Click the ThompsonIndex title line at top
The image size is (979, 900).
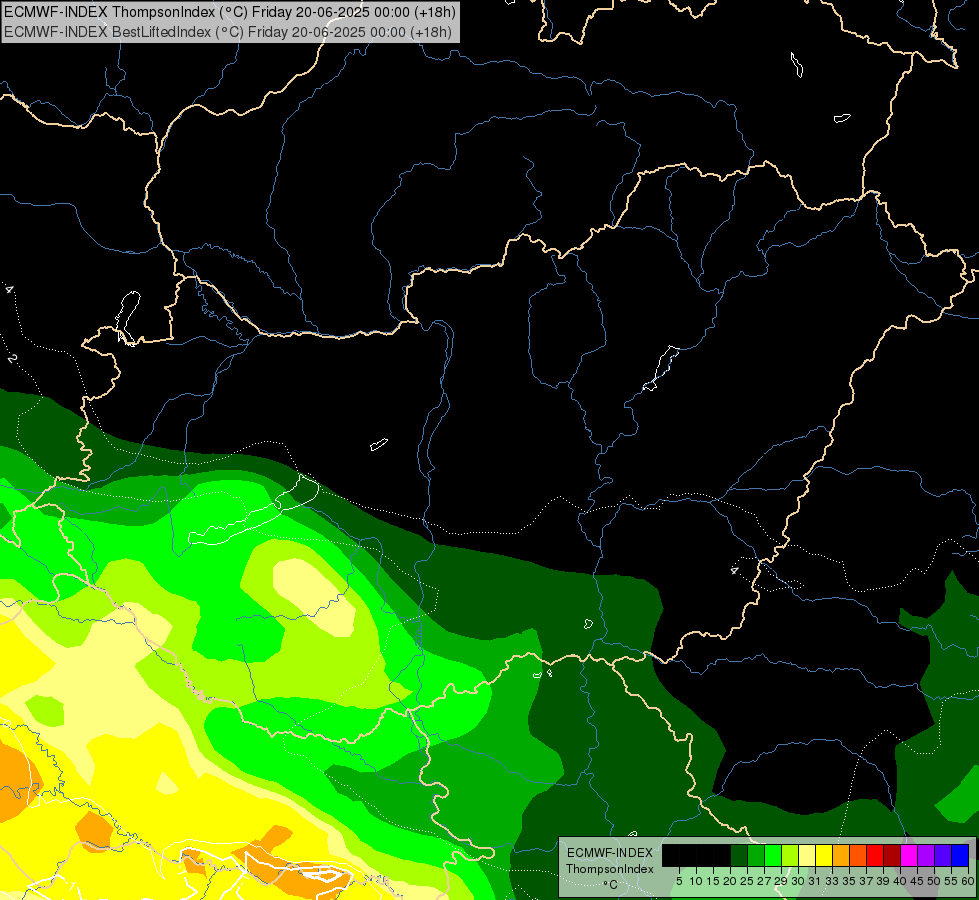point(230,12)
